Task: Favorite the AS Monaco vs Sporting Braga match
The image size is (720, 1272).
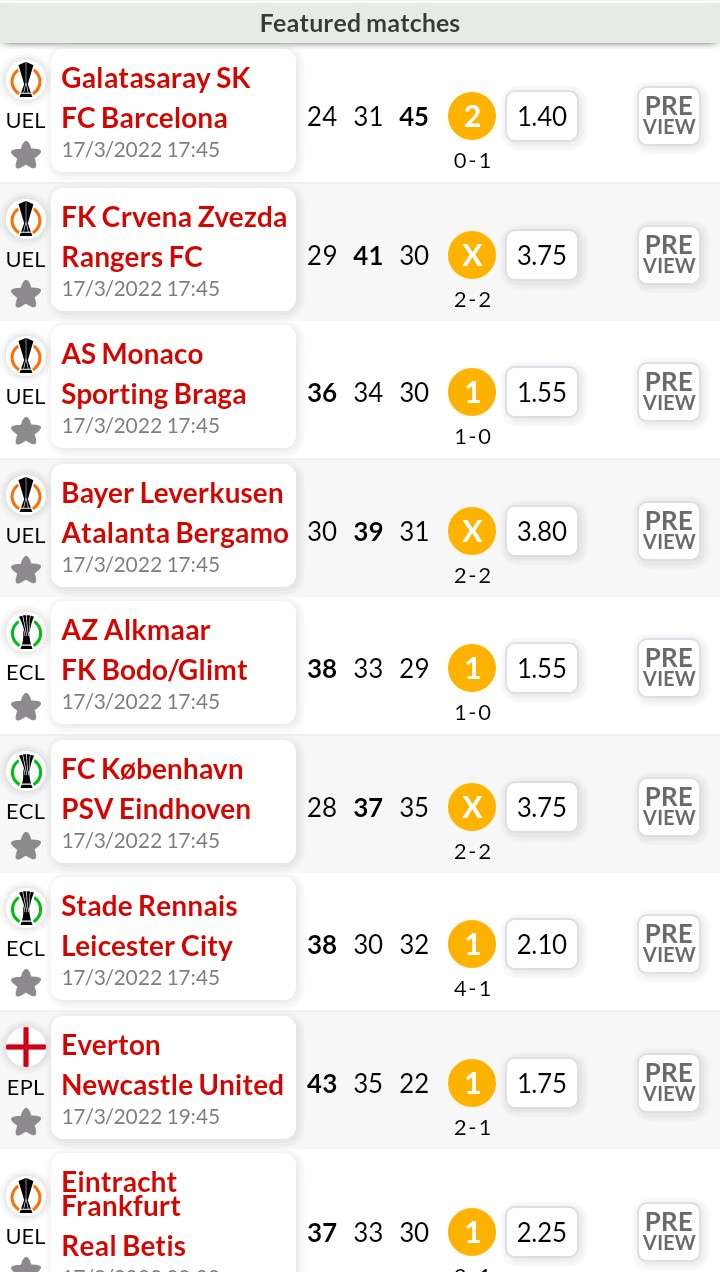Action: coord(26,431)
